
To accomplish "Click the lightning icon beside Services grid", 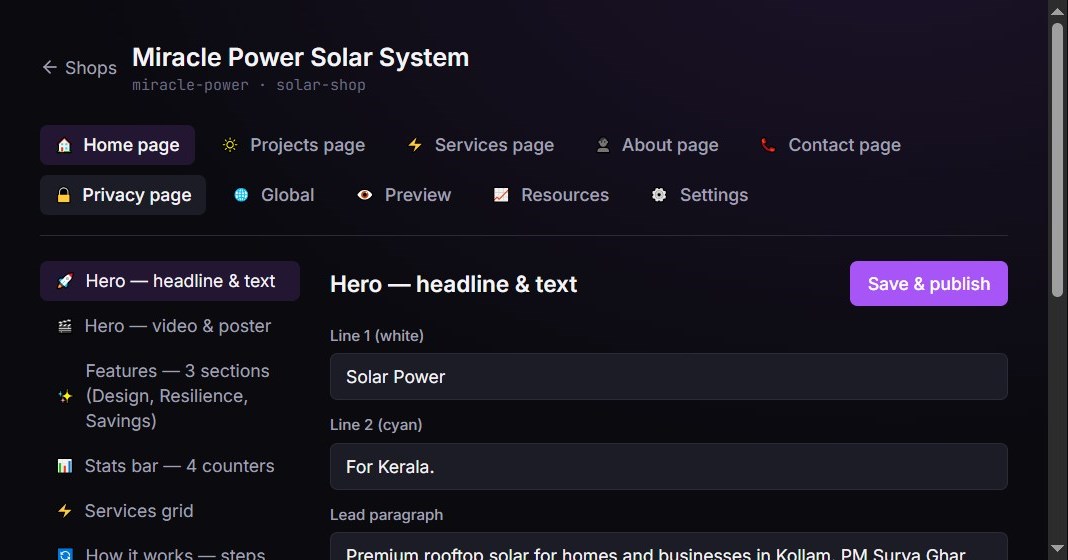I will (x=65, y=511).
